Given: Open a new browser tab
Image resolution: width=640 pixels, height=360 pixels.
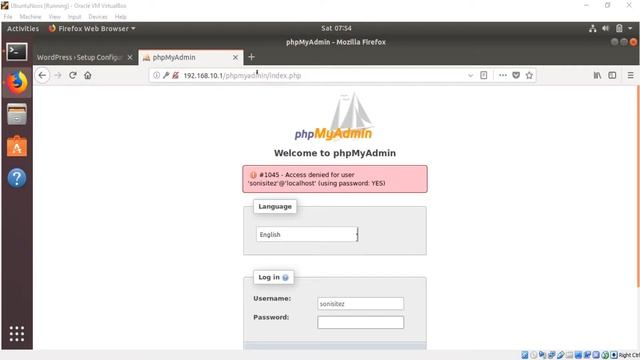Looking at the screenshot, I should (x=251, y=57).
